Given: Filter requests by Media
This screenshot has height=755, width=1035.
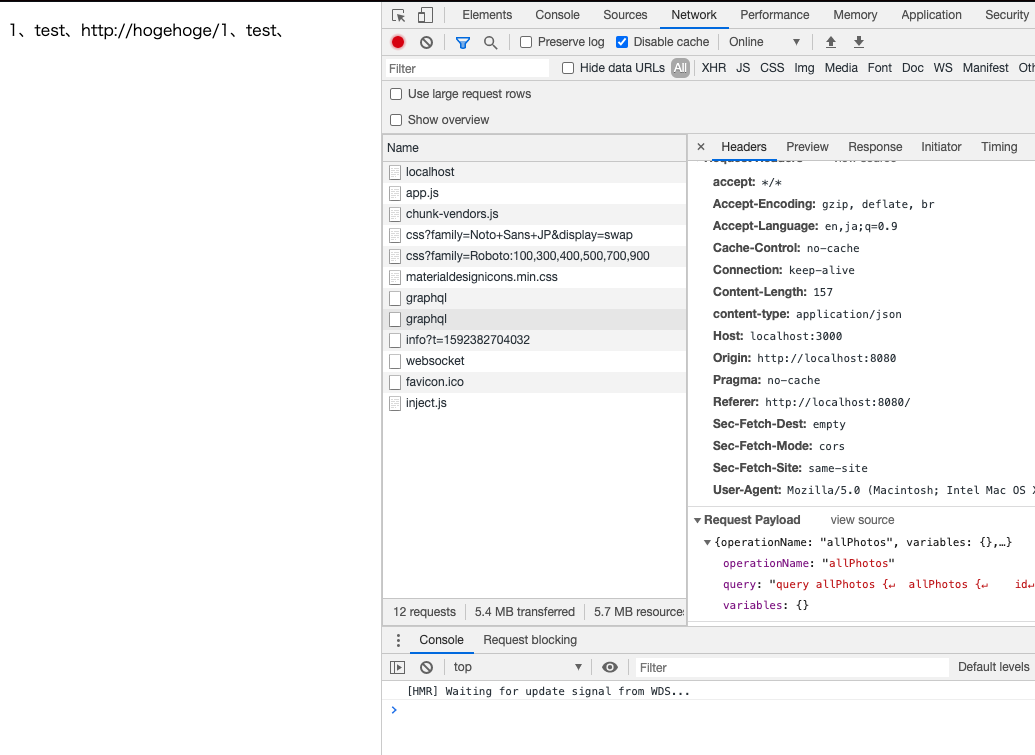Looking at the screenshot, I should click(x=841, y=68).
